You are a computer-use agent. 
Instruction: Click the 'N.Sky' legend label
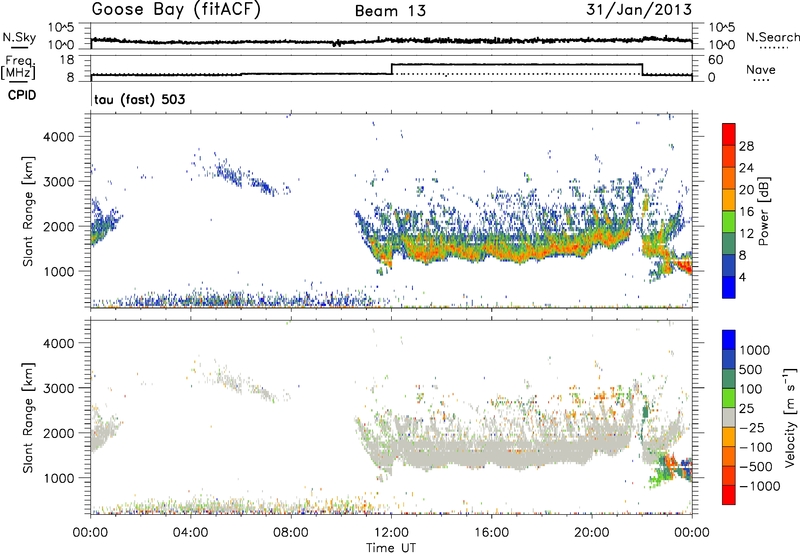[x=19, y=37]
